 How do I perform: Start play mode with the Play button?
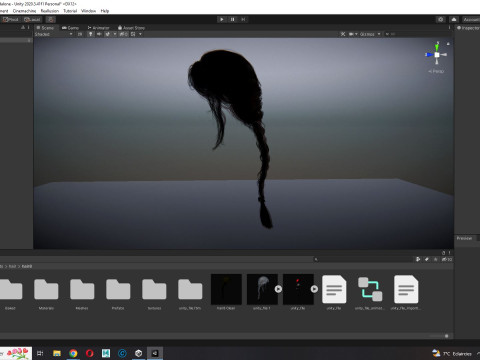pos(222,19)
